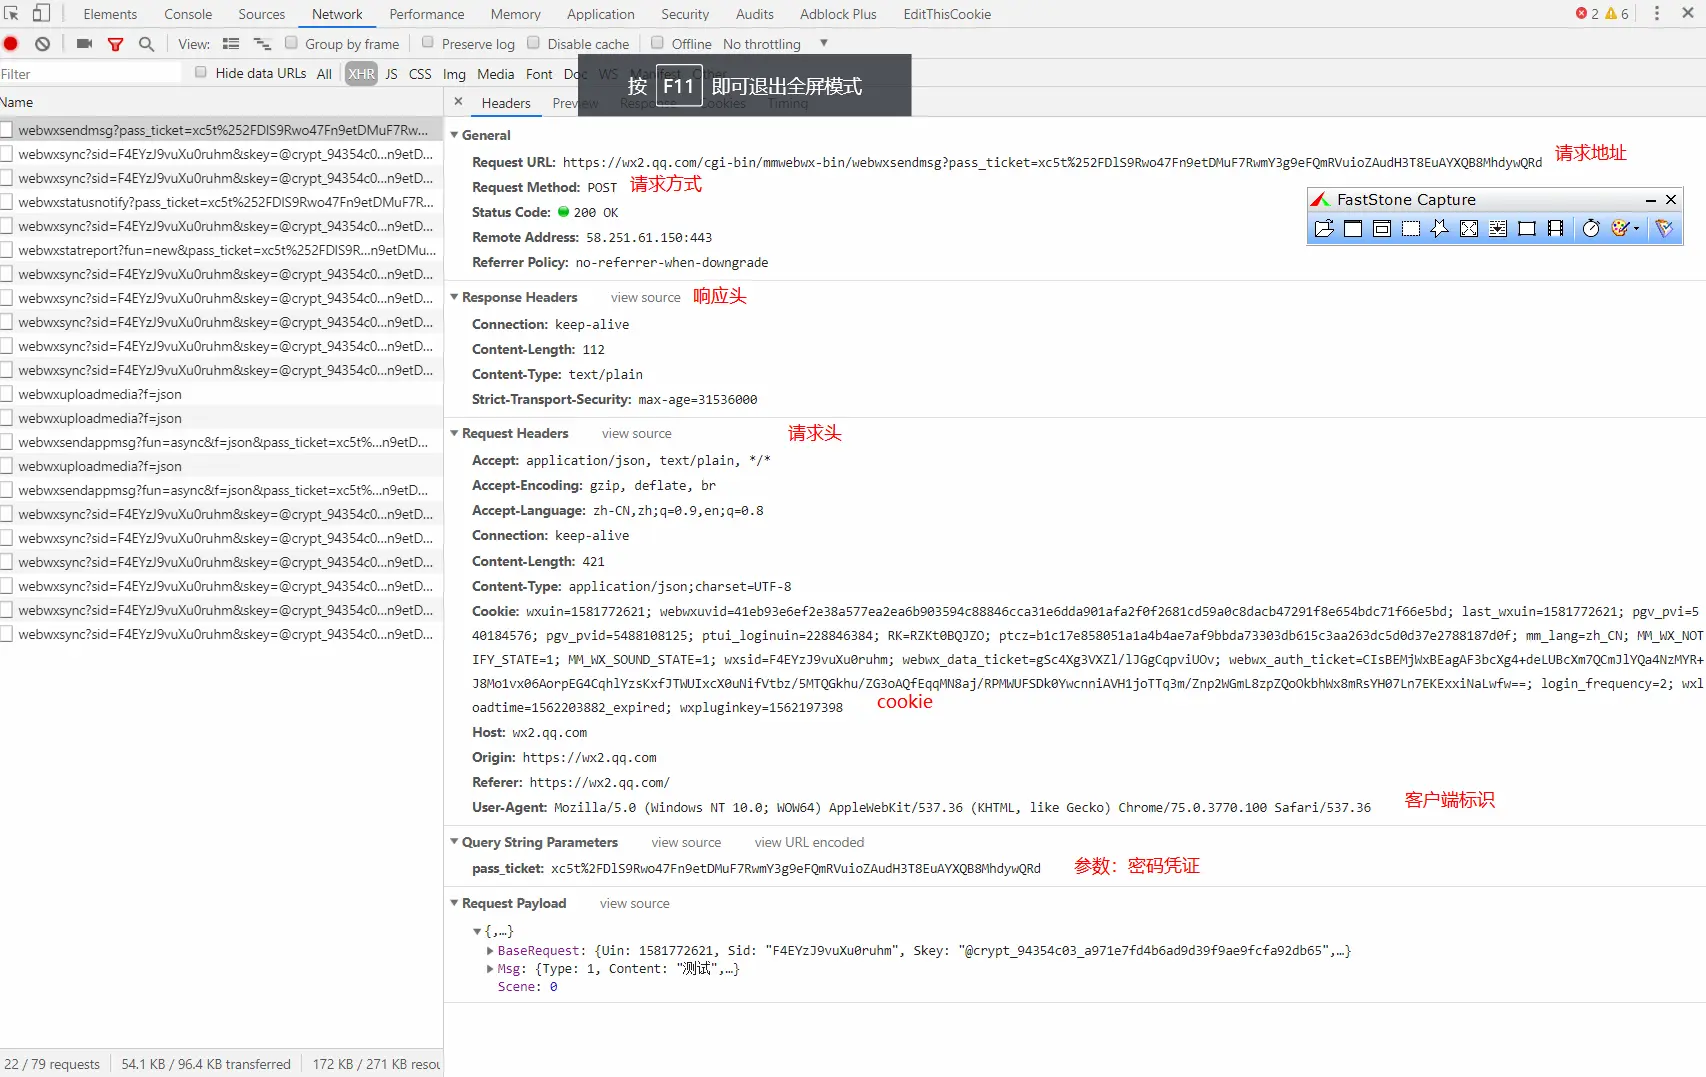Tick checkbox beside first webwxuploadmedia request
1706x1077 pixels.
[x=7, y=394]
